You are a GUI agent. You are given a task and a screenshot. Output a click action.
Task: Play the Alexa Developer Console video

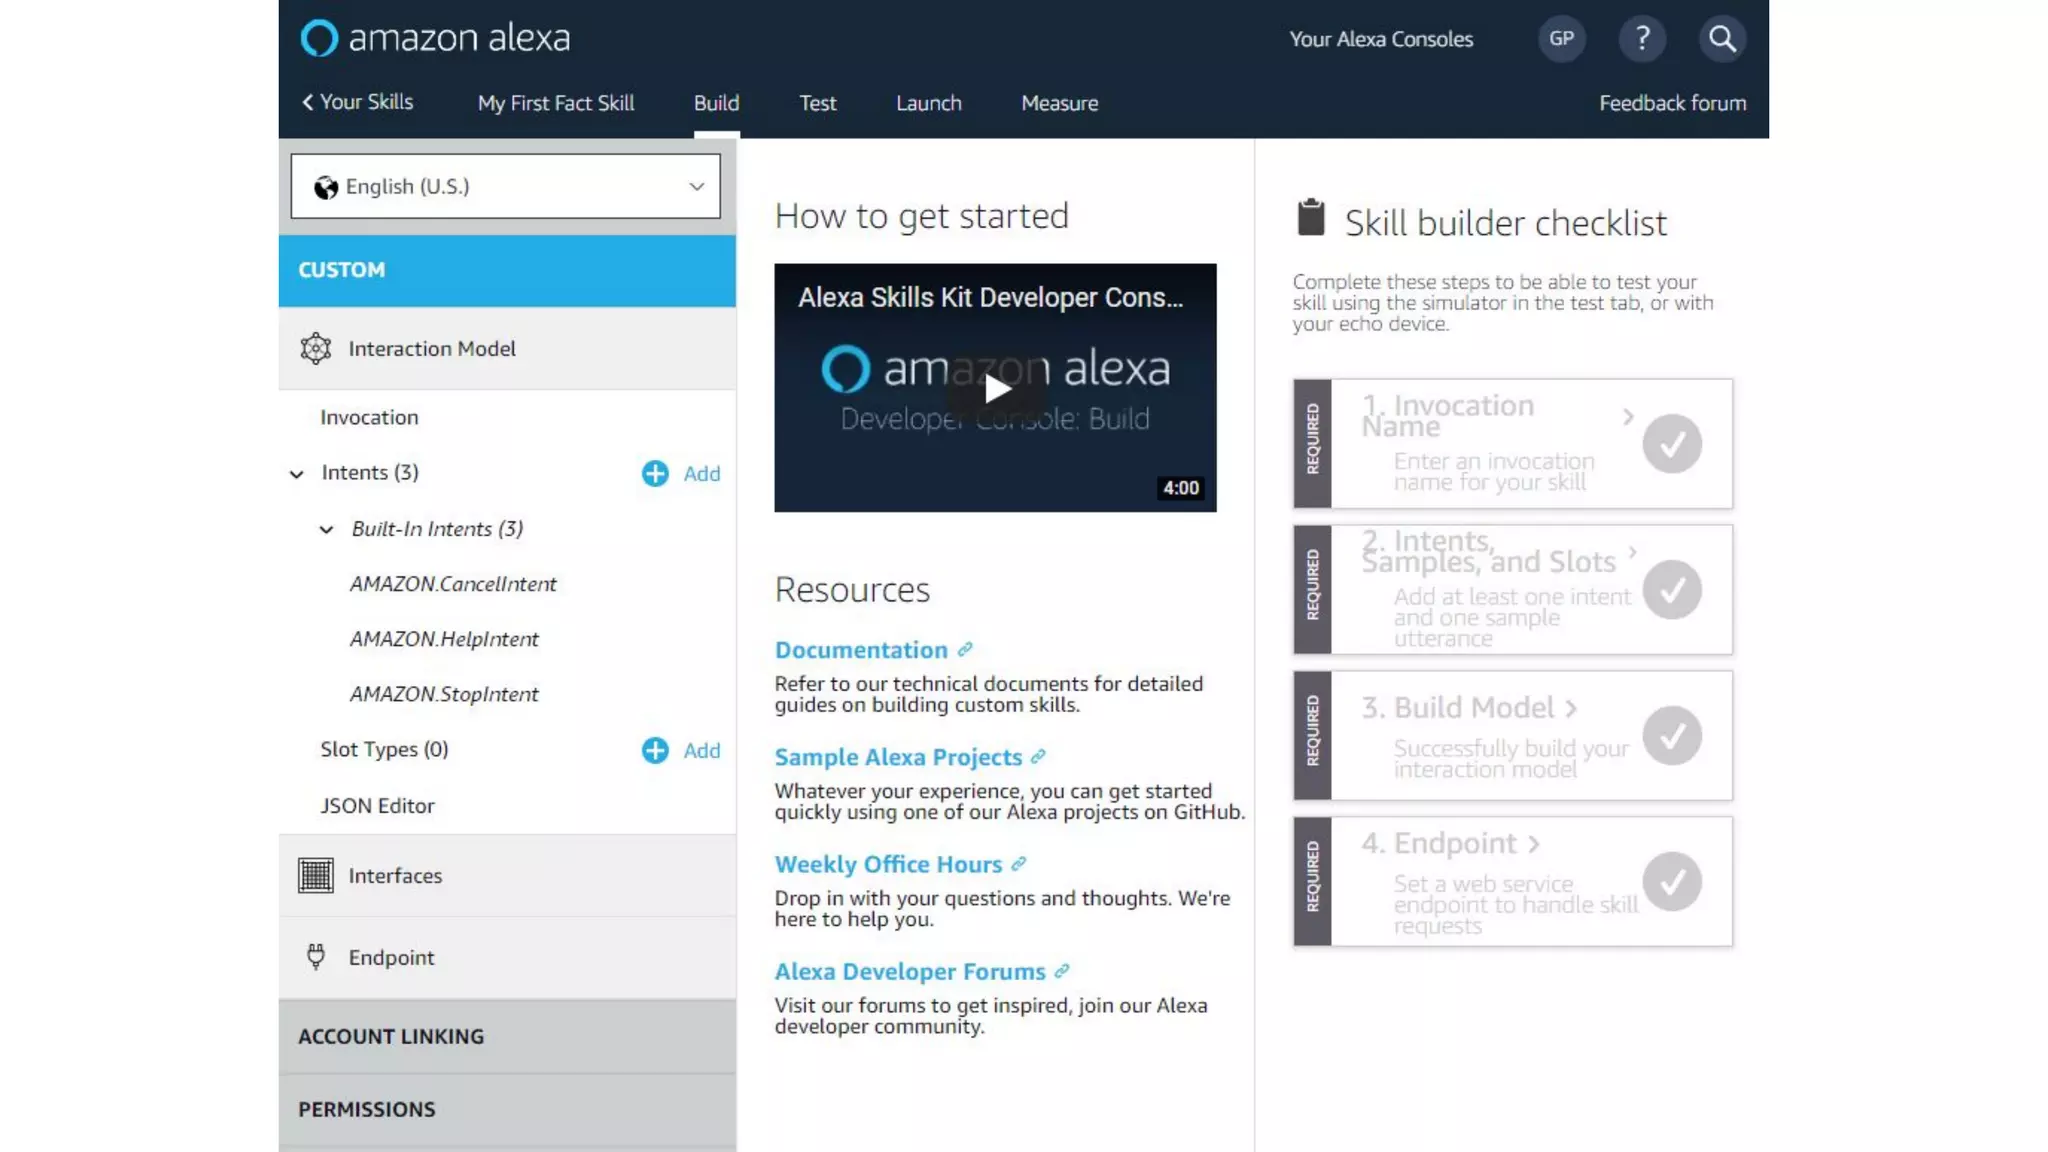click(995, 388)
